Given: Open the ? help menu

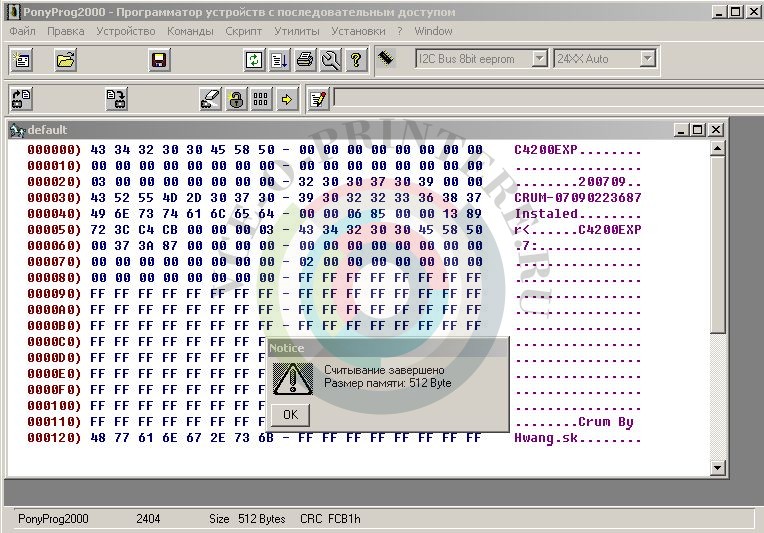Looking at the screenshot, I should pos(400,31).
